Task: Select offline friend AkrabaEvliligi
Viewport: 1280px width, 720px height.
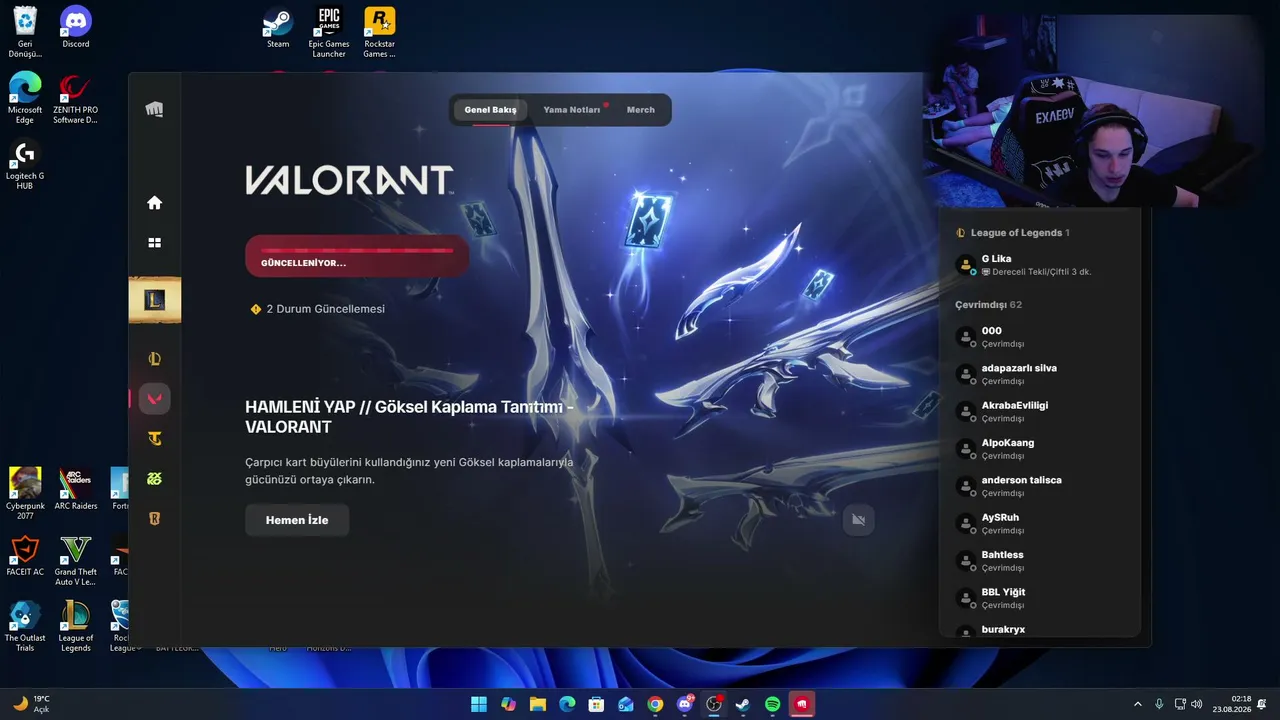Action: coord(1040,411)
